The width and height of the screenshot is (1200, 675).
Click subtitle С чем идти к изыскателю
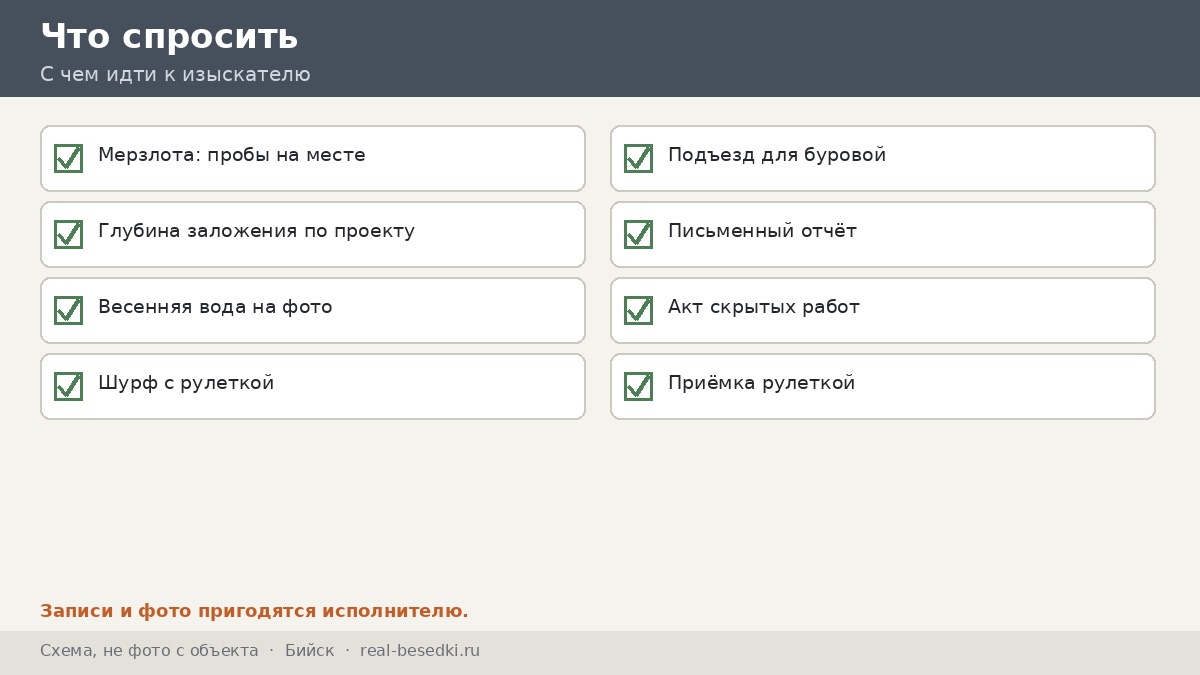(175, 74)
